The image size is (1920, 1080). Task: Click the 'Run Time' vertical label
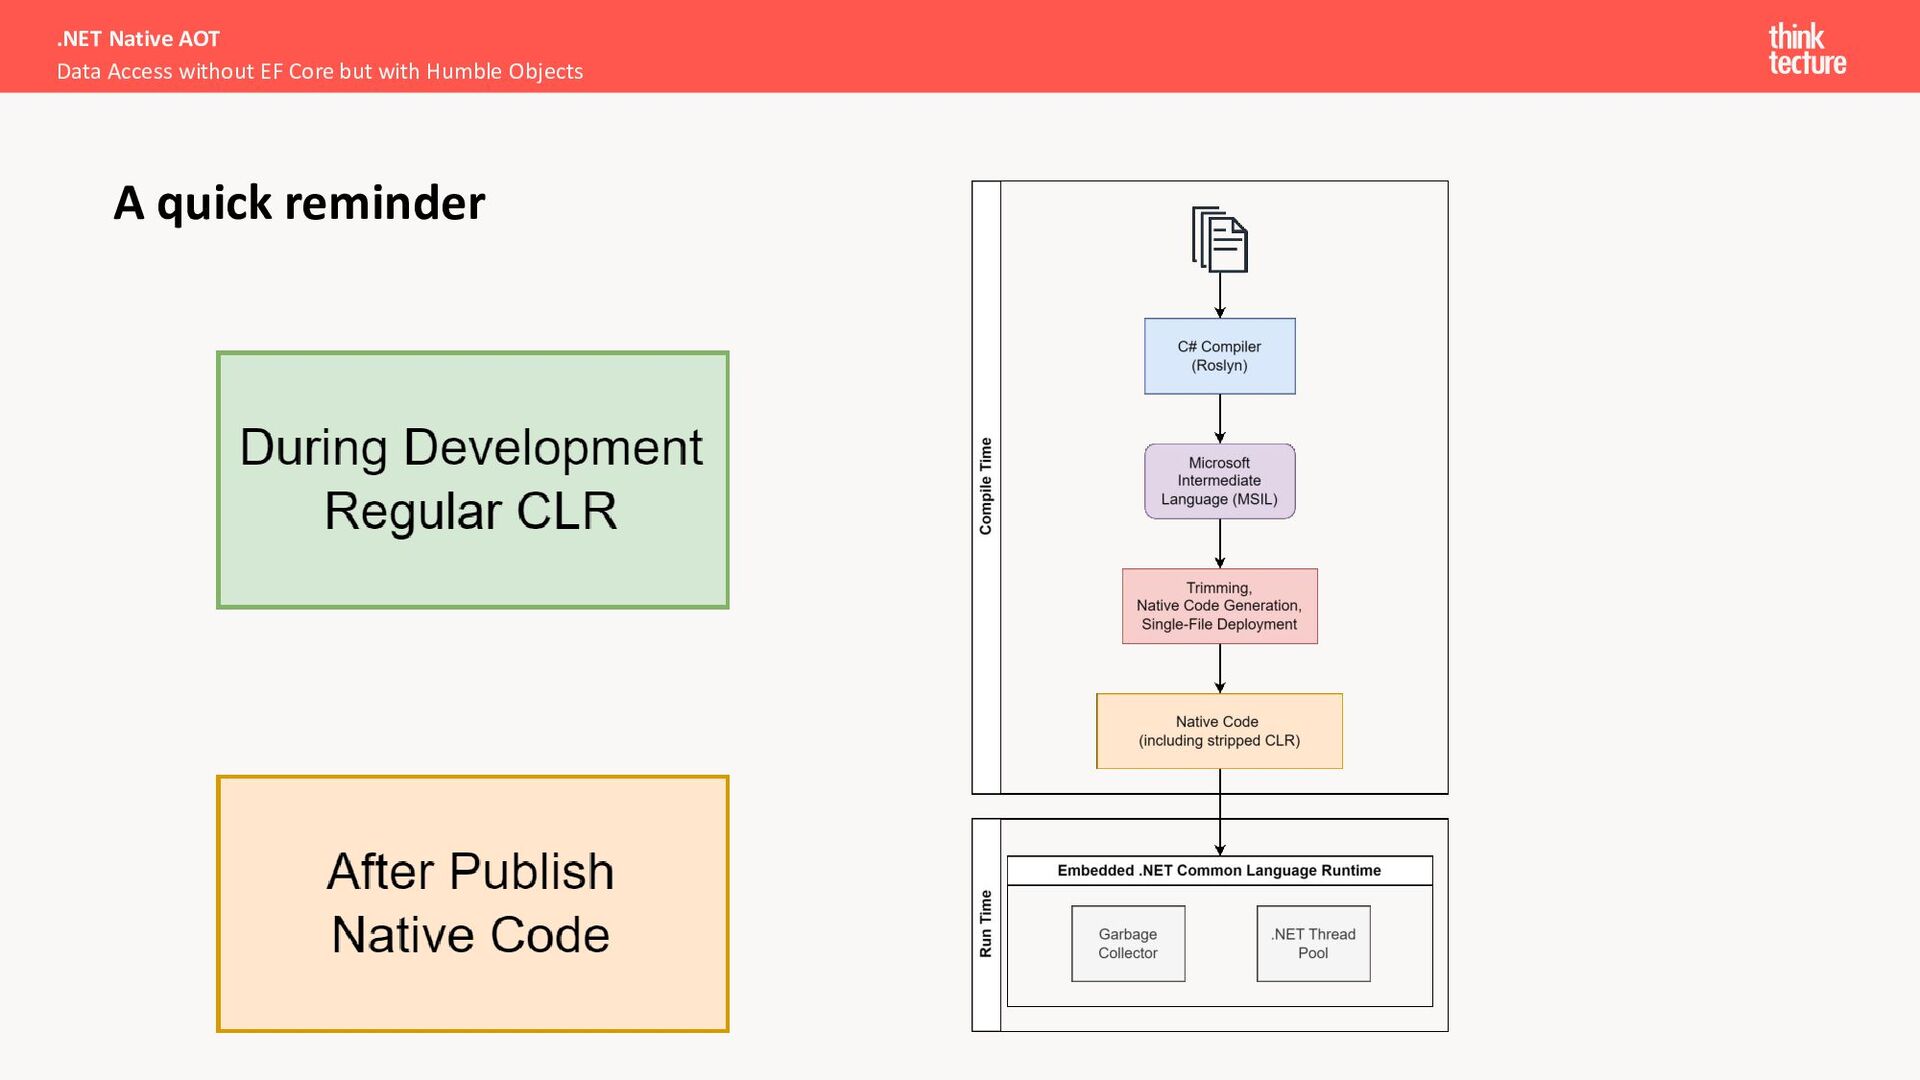tap(986, 924)
